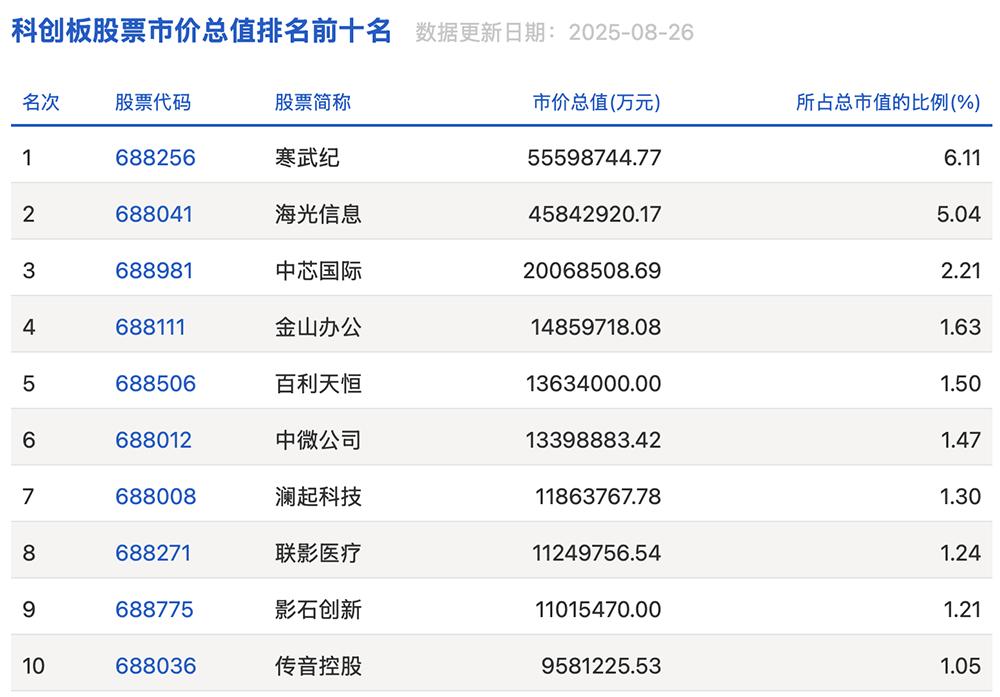Viewport: 1000px width, 697px height.
Task: Open stock code link 688008
Action: point(156,497)
